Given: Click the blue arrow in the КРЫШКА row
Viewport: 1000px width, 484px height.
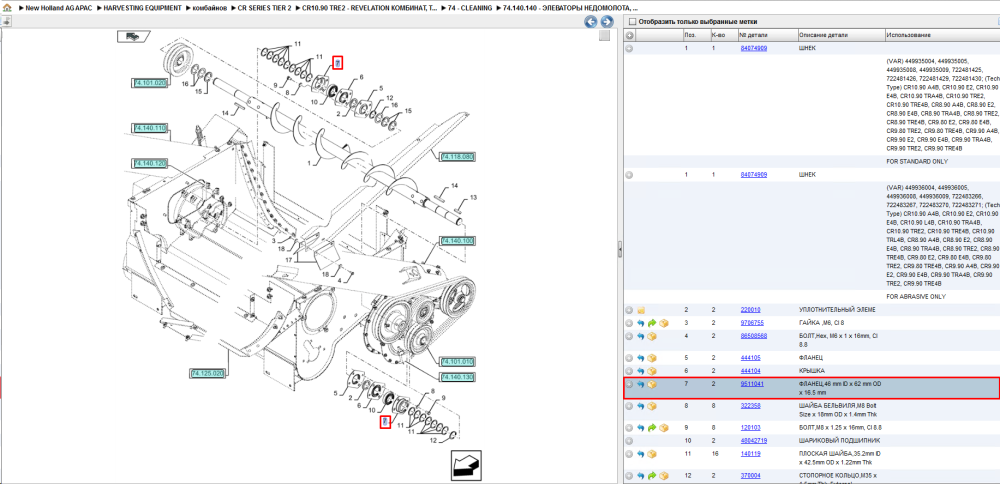Looking at the screenshot, I should coord(641,371).
